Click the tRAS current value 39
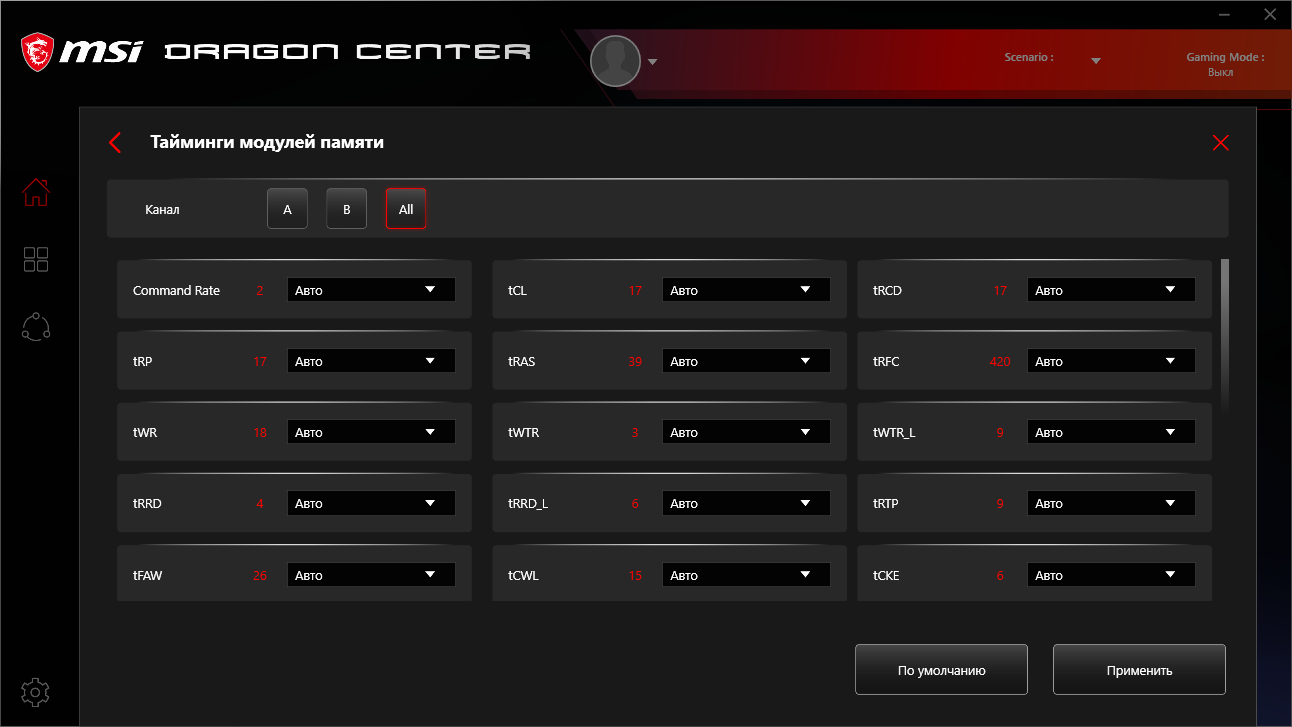This screenshot has width=1292, height=727. 635,361
